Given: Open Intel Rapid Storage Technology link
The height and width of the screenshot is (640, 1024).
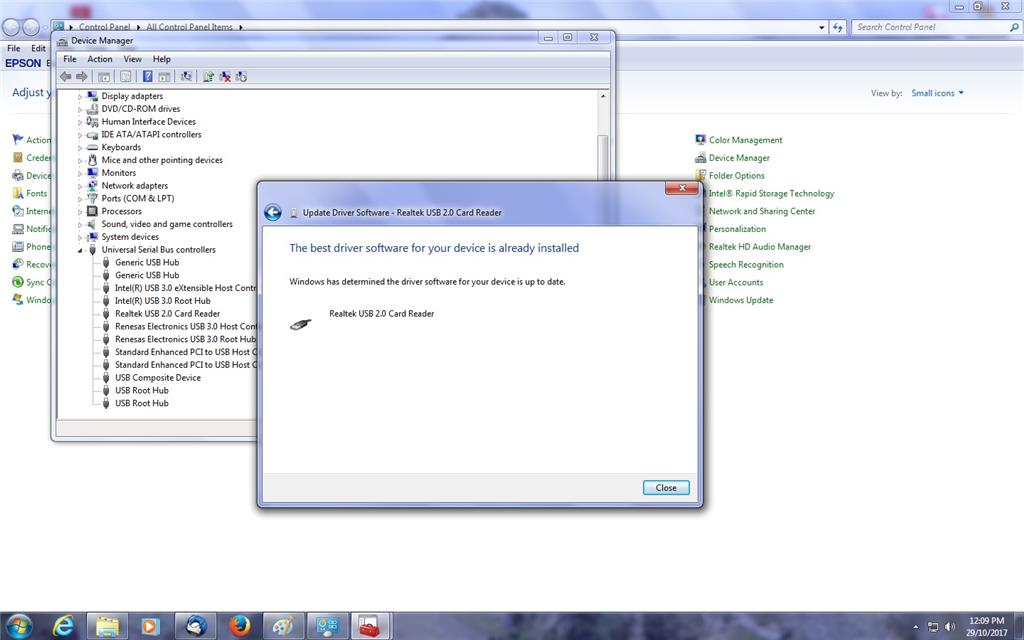Looking at the screenshot, I should (x=771, y=193).
